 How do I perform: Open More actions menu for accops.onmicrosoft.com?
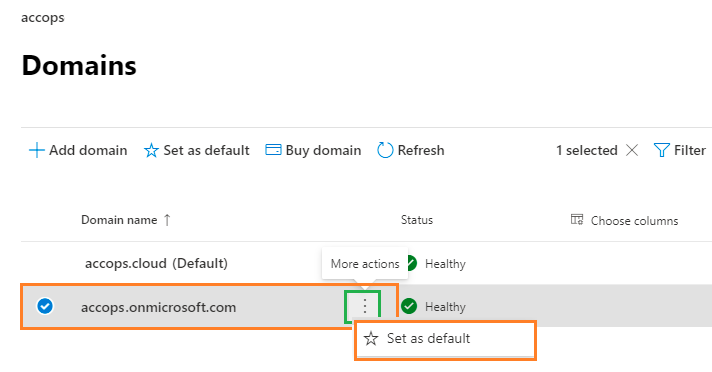point(365,306)
